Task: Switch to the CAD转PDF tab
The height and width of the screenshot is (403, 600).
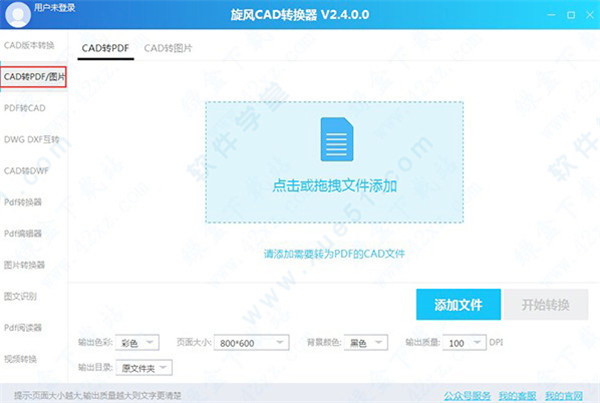Action: (x=104, y=48)
